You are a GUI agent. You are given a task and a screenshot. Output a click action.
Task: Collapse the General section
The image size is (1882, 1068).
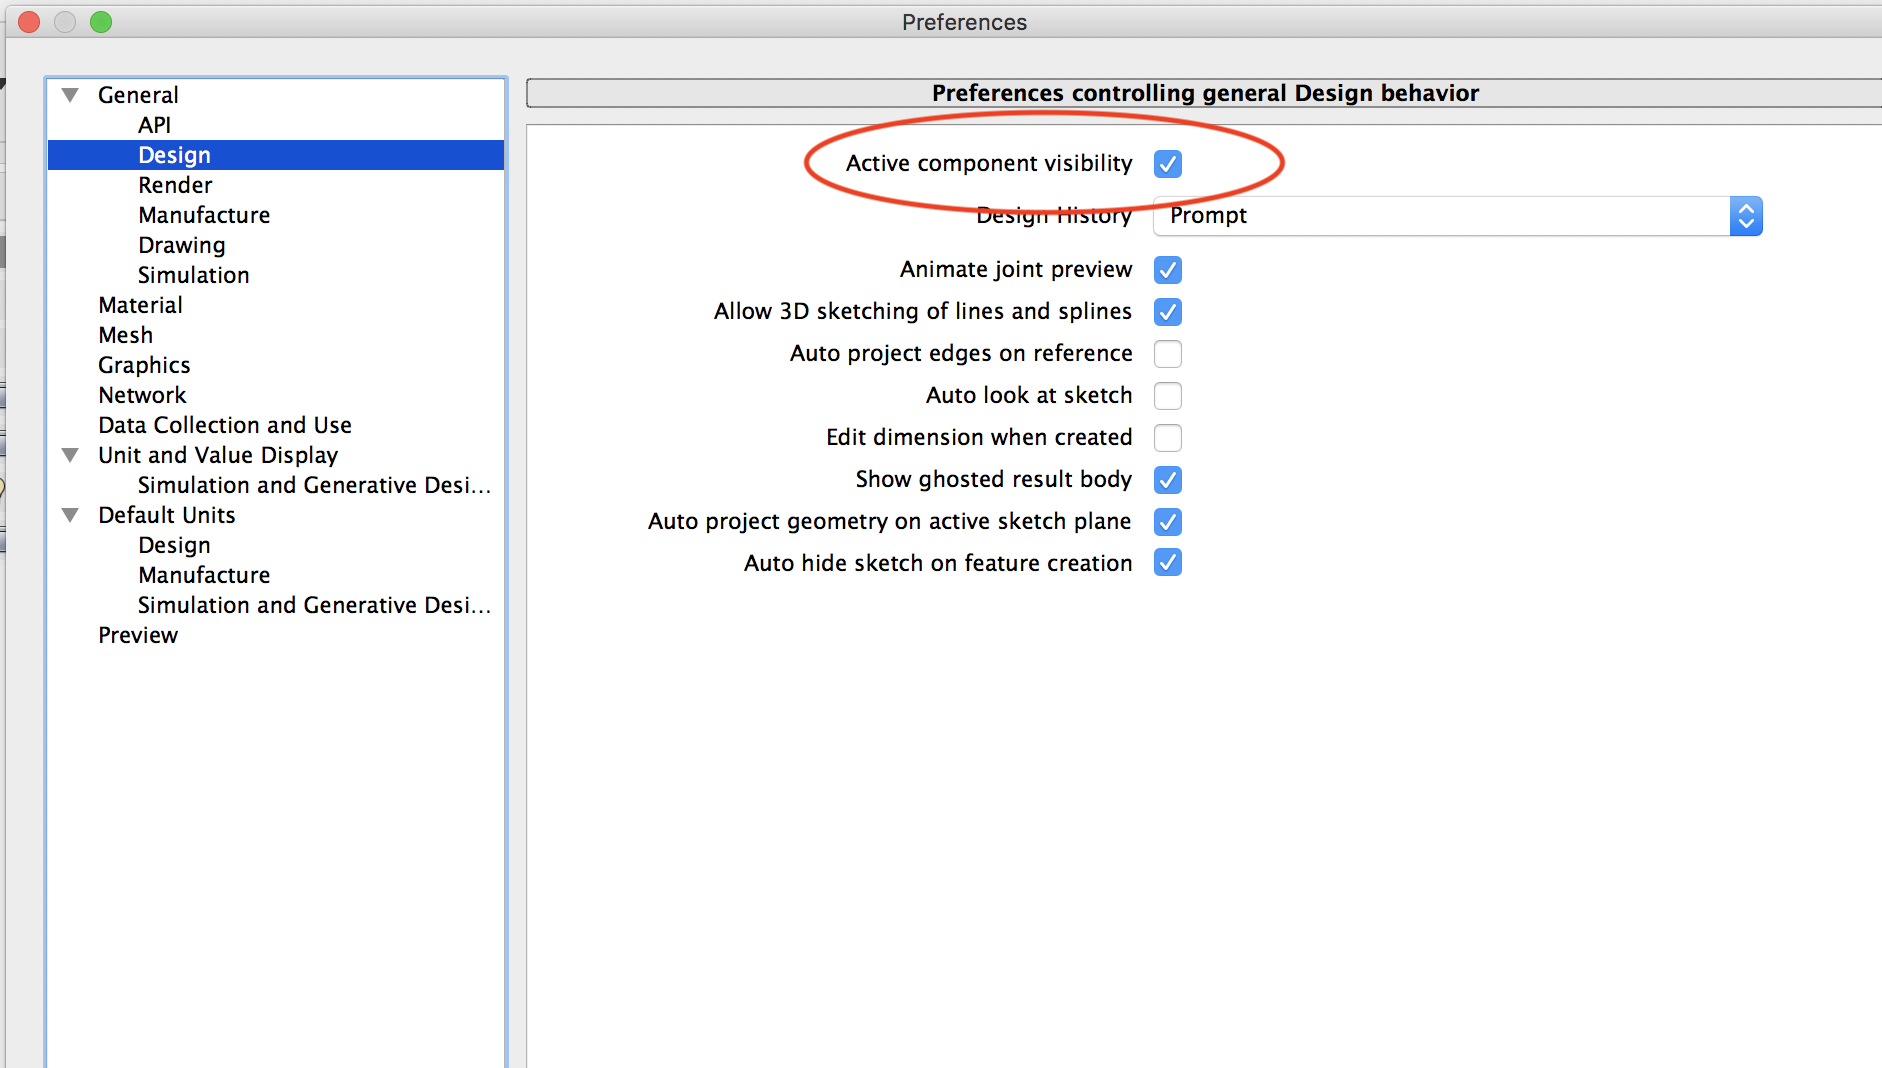[x=69, y=94]
